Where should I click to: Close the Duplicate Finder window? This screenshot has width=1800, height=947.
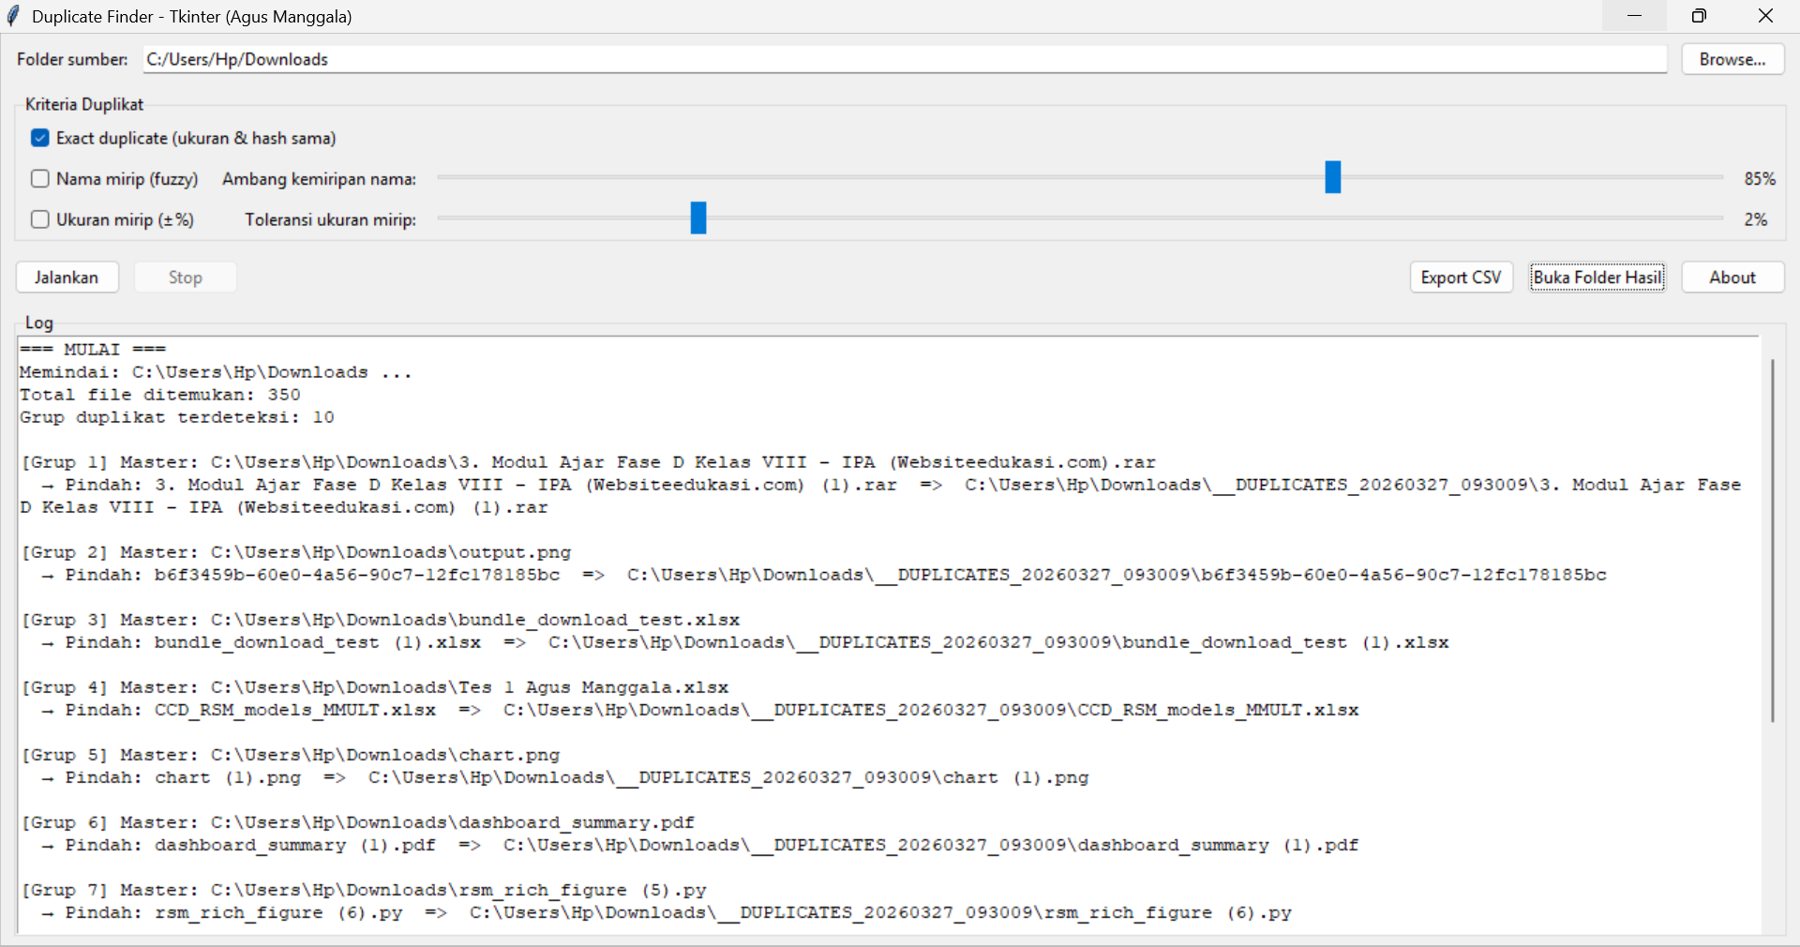1765,16
